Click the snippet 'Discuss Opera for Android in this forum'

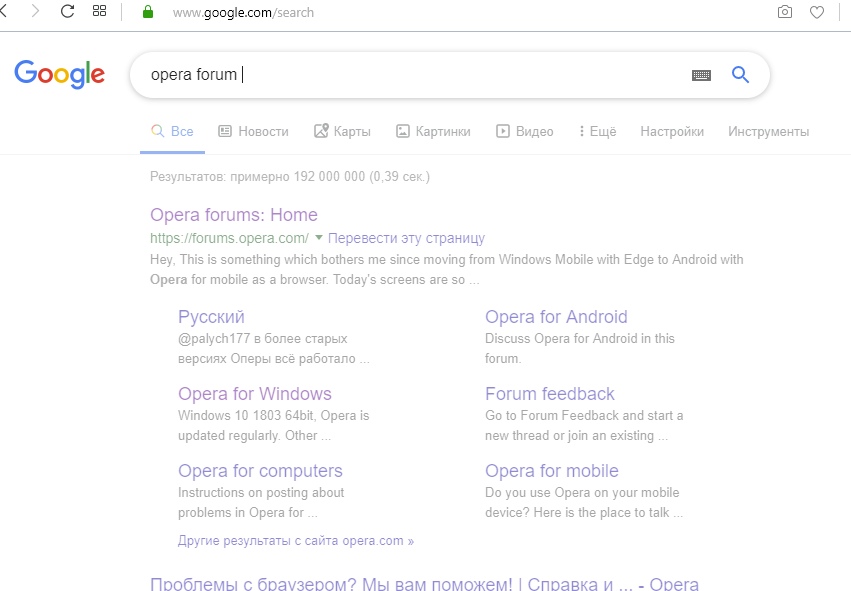tap(580, 348)
